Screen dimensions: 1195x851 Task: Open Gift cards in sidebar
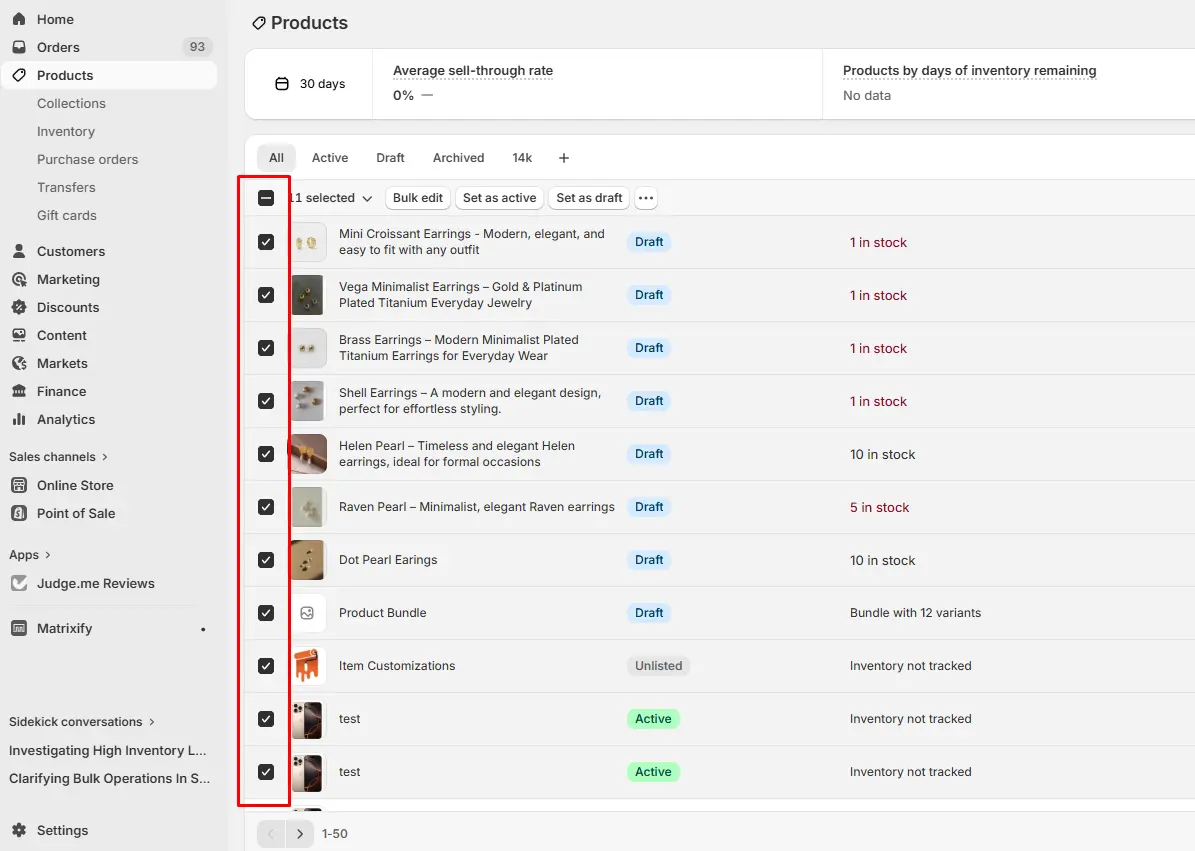[67, 216]
